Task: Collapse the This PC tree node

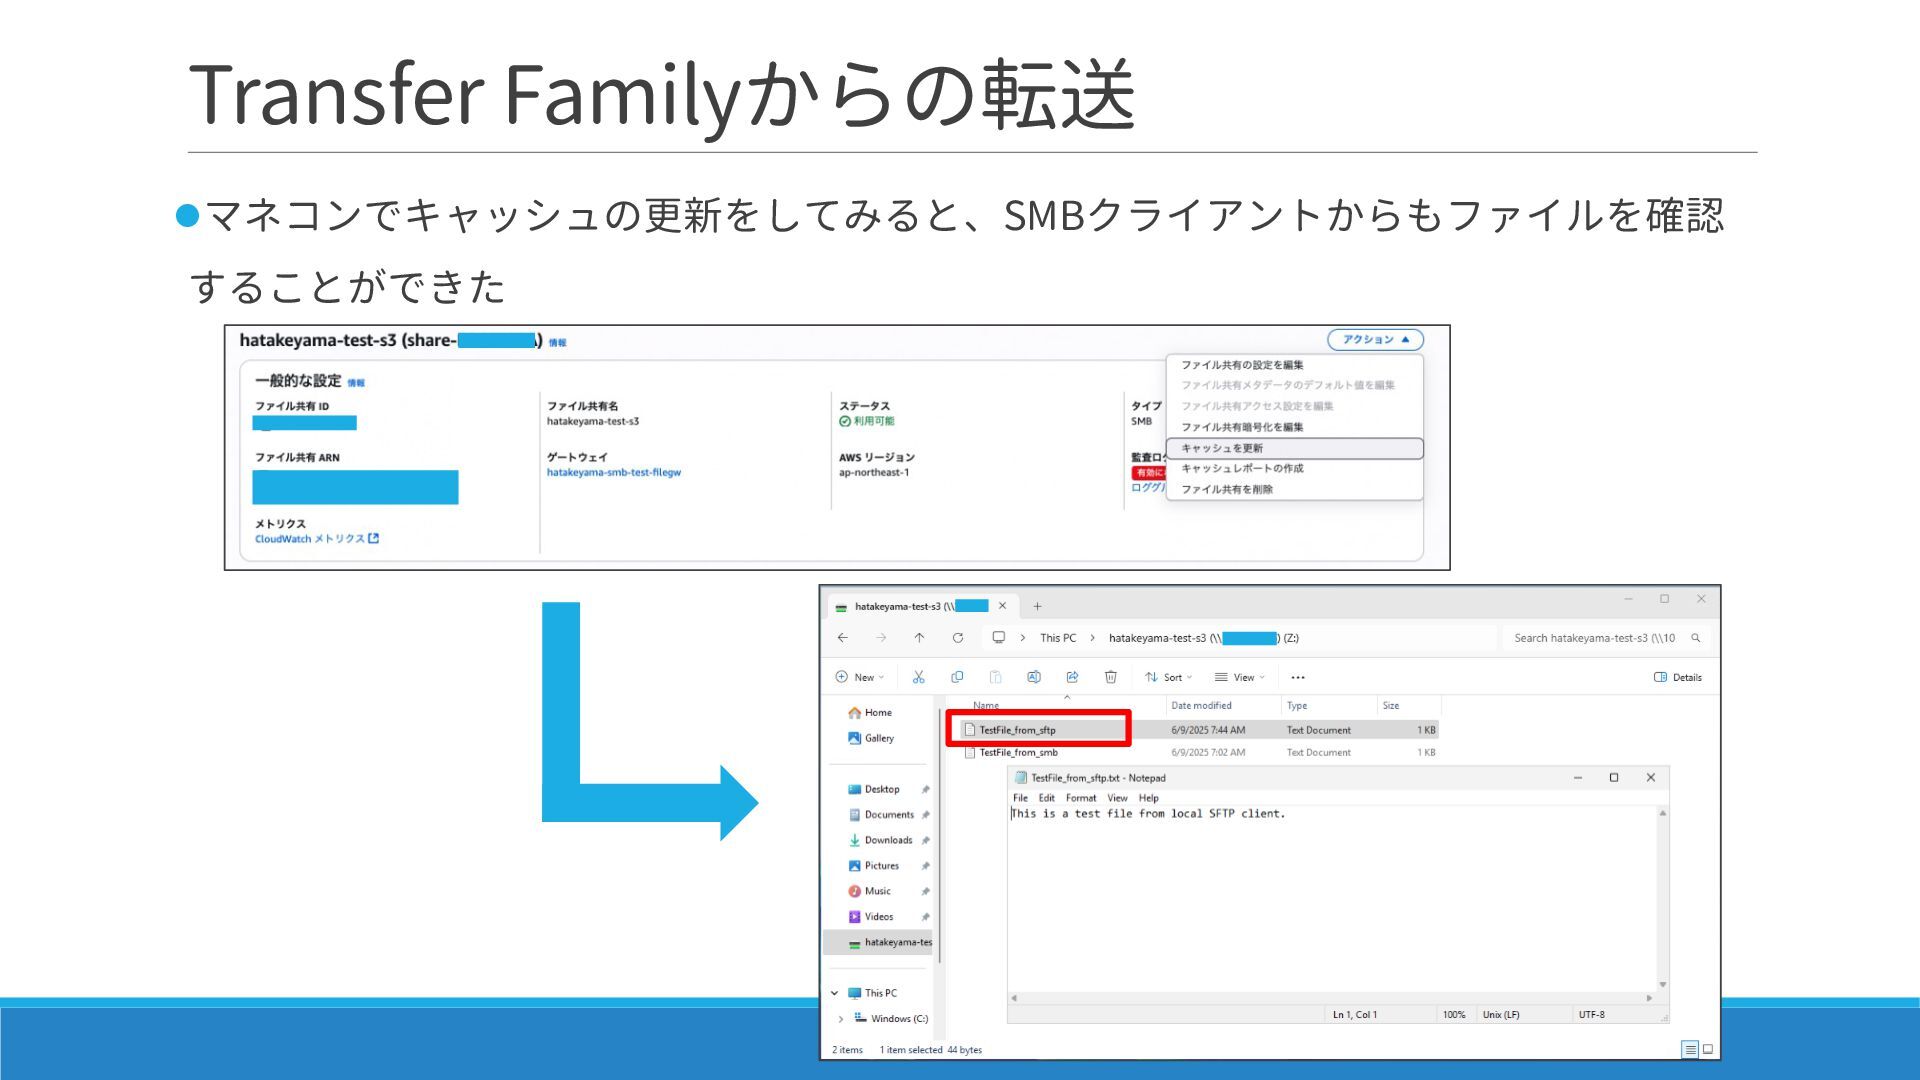Action: pos(834,993)
